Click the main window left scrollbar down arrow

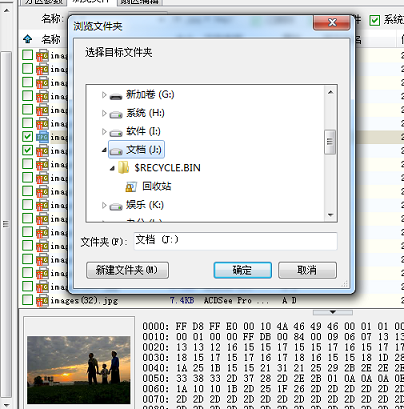[x=6, y=405]
